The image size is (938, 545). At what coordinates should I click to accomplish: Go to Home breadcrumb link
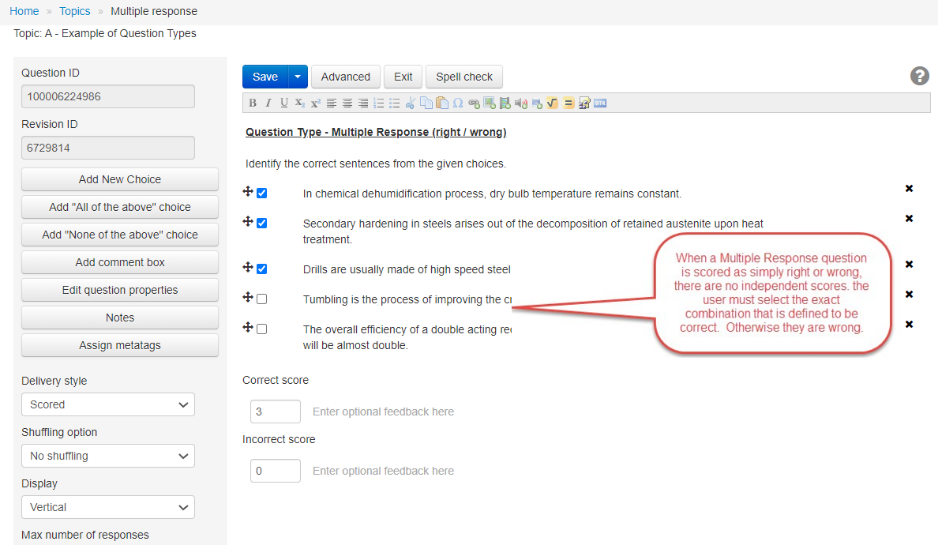coord(24,11)
